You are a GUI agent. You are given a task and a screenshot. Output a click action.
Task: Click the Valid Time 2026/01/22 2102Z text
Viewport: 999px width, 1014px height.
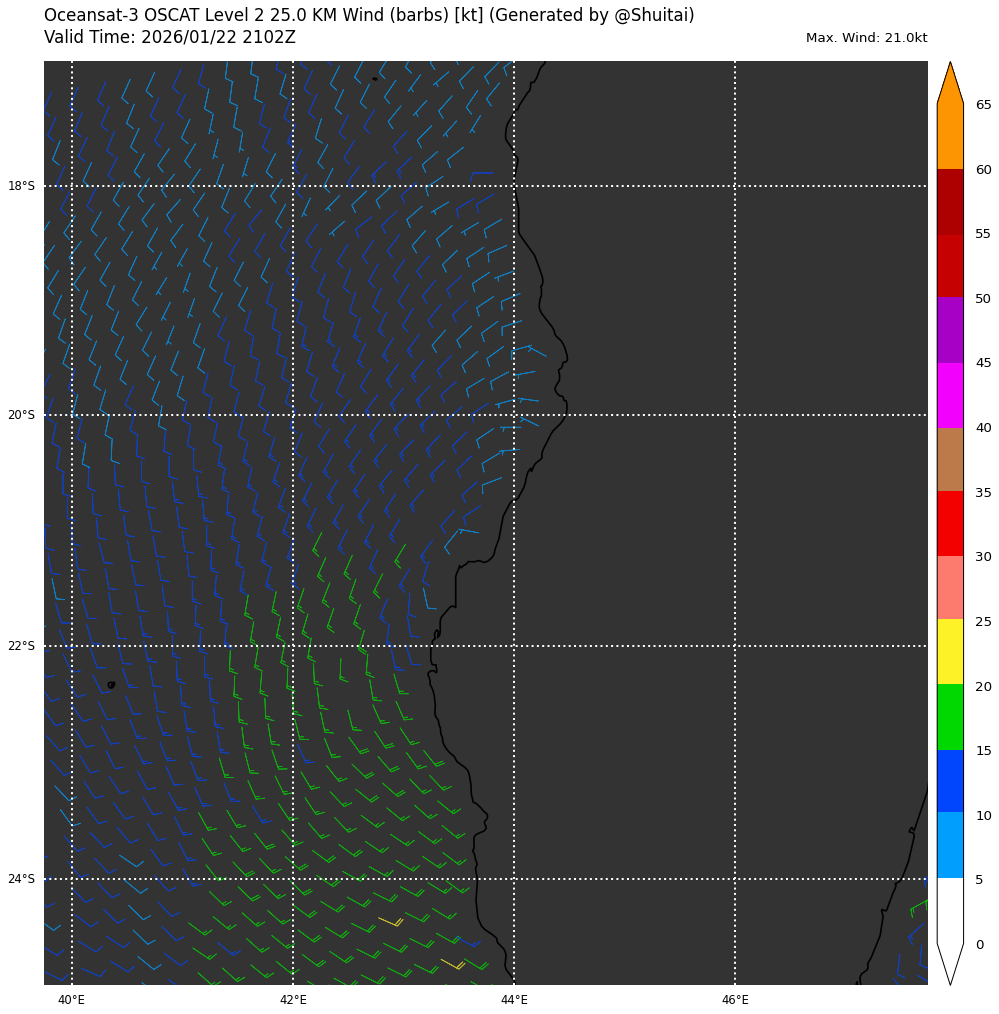point(170,38)
